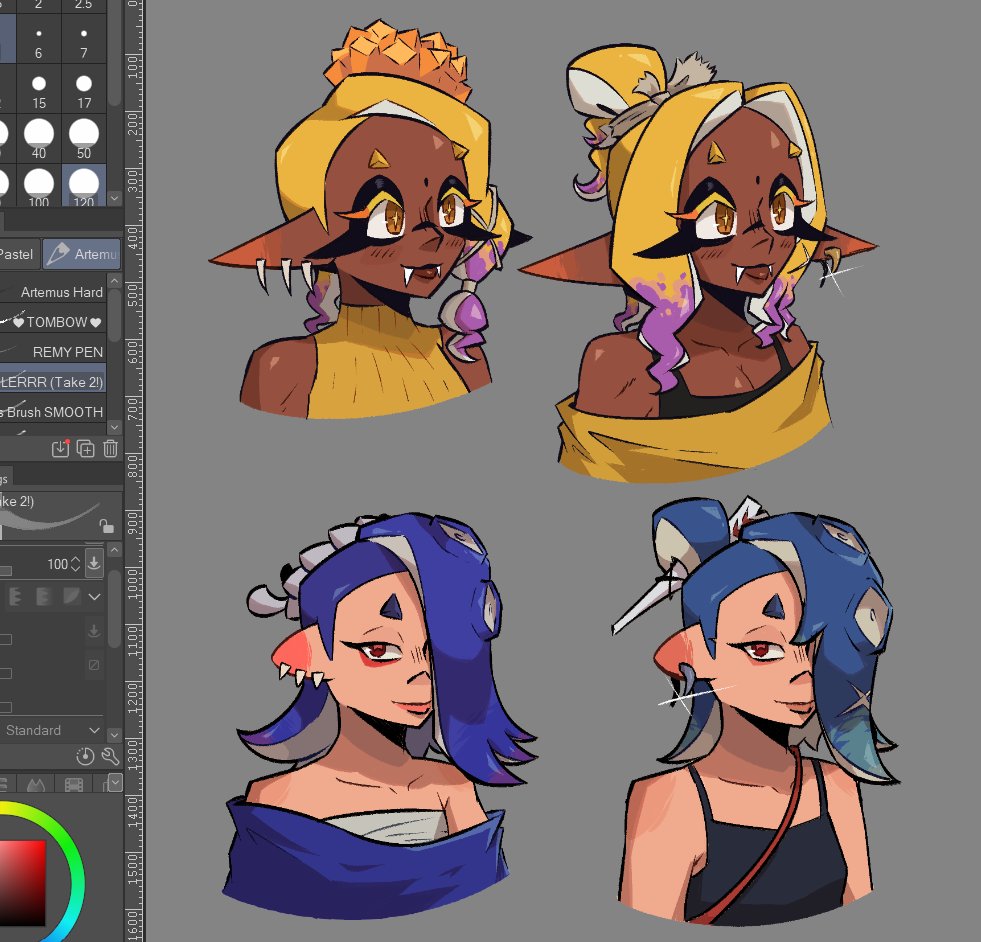This screenshot has width=981, height=942.
Task: Select the third anti-aliasing level option
Action: click(71, 596)
